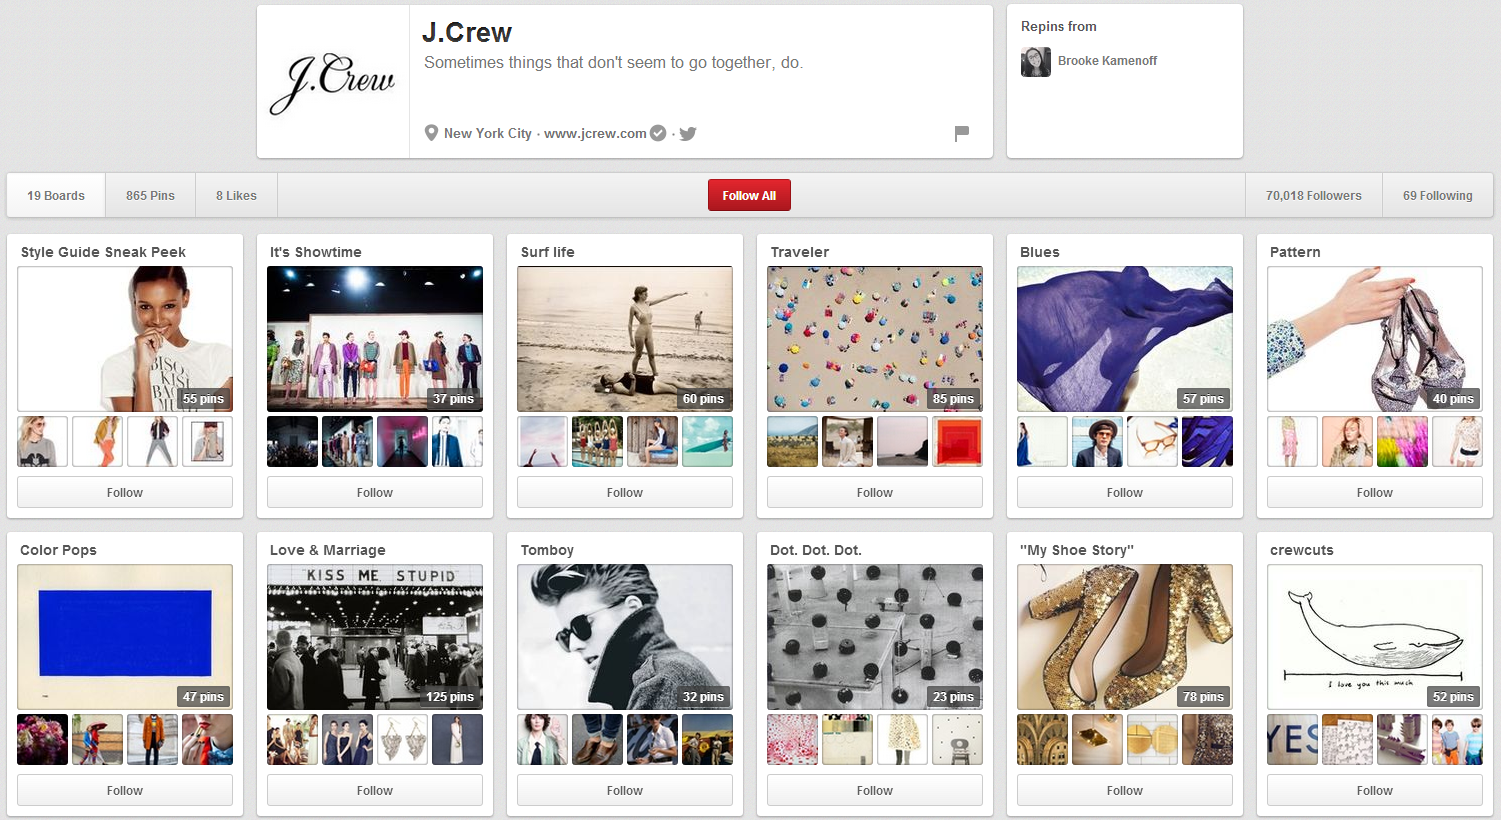Open the 19 Boards tab
Screen dimensions: 1501x820
point(56,196)
